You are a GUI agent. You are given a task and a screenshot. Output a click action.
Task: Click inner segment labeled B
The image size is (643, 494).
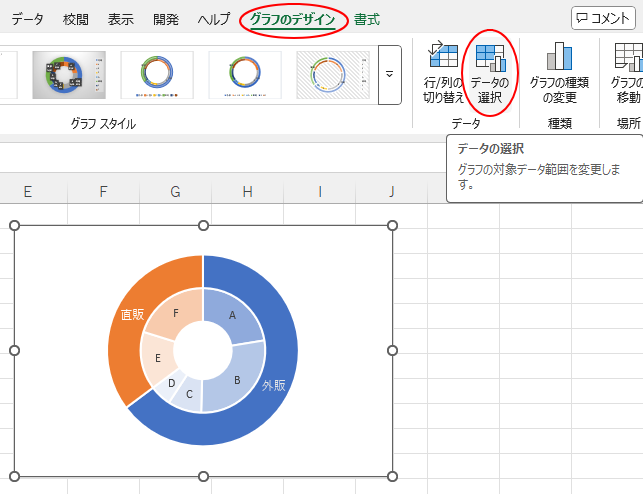[x=237, y=380]
